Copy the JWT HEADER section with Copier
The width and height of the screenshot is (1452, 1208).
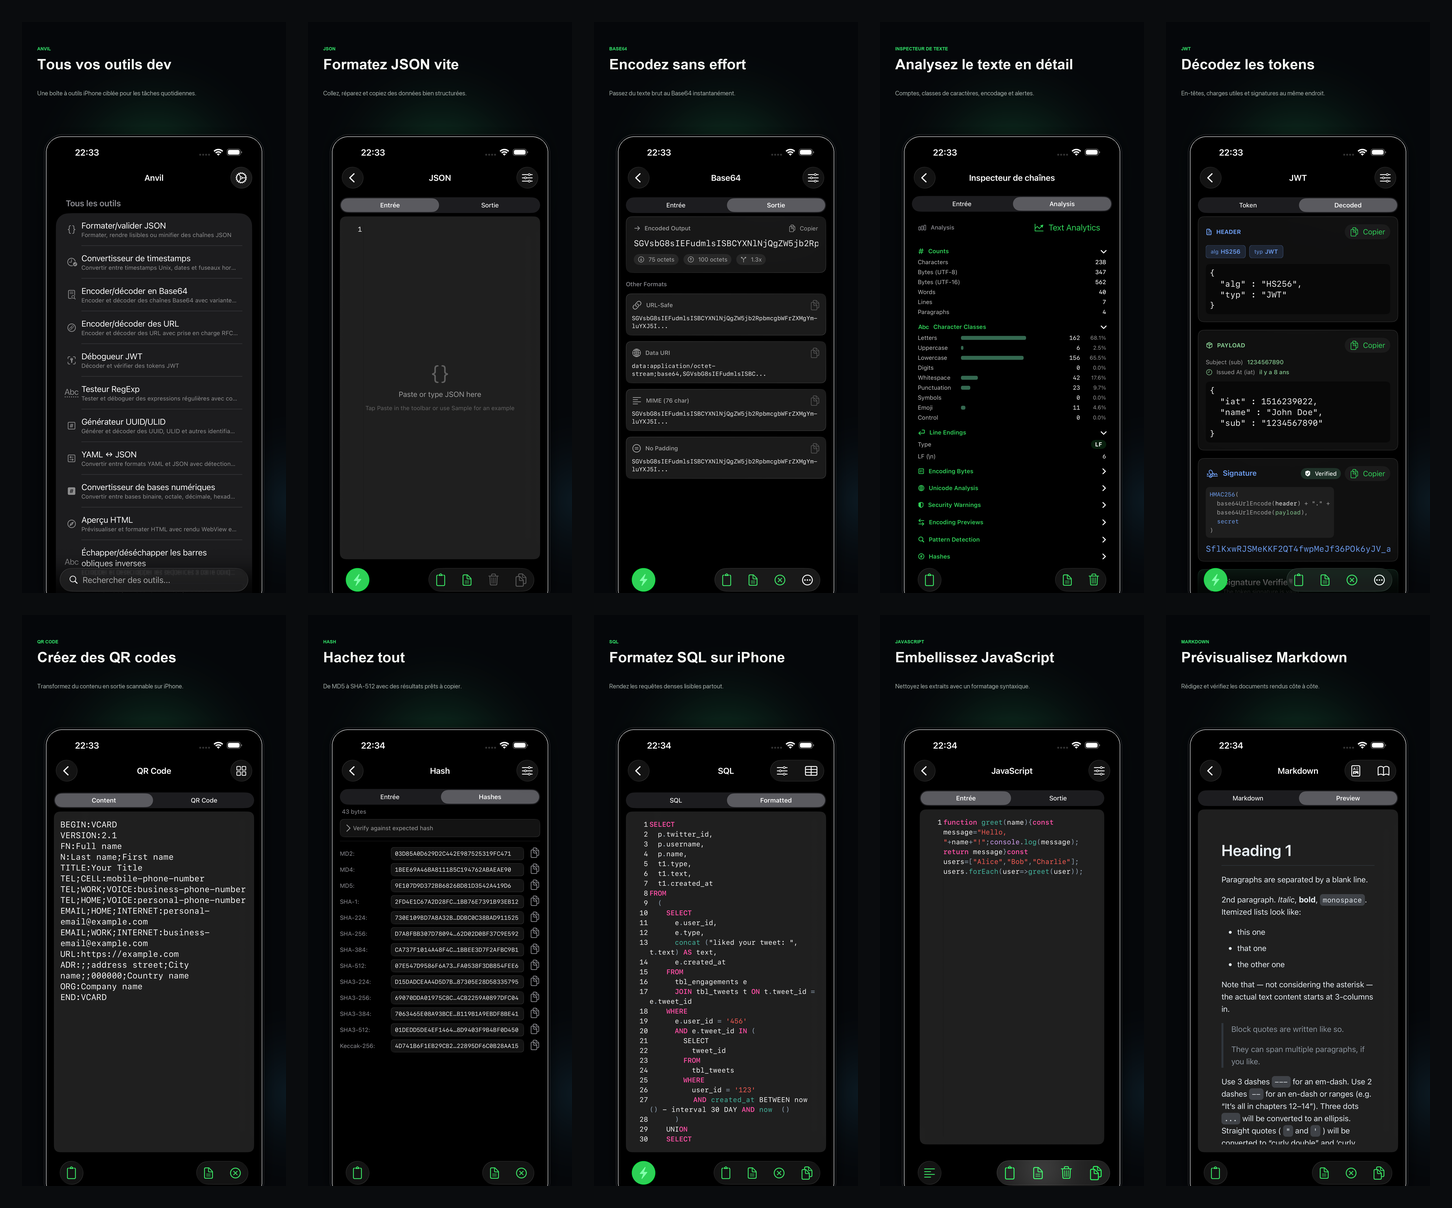pyautogui.click(x=1367, y=232)
